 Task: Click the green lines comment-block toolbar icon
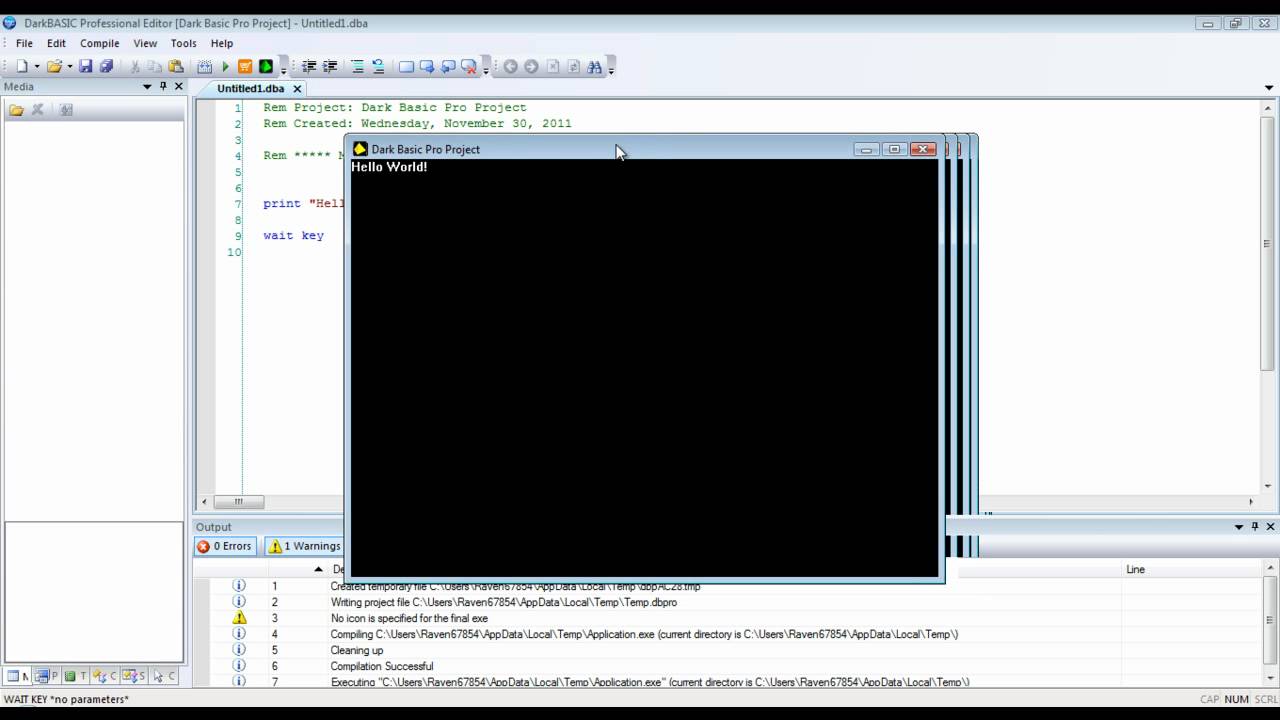(x=357, y=66)
